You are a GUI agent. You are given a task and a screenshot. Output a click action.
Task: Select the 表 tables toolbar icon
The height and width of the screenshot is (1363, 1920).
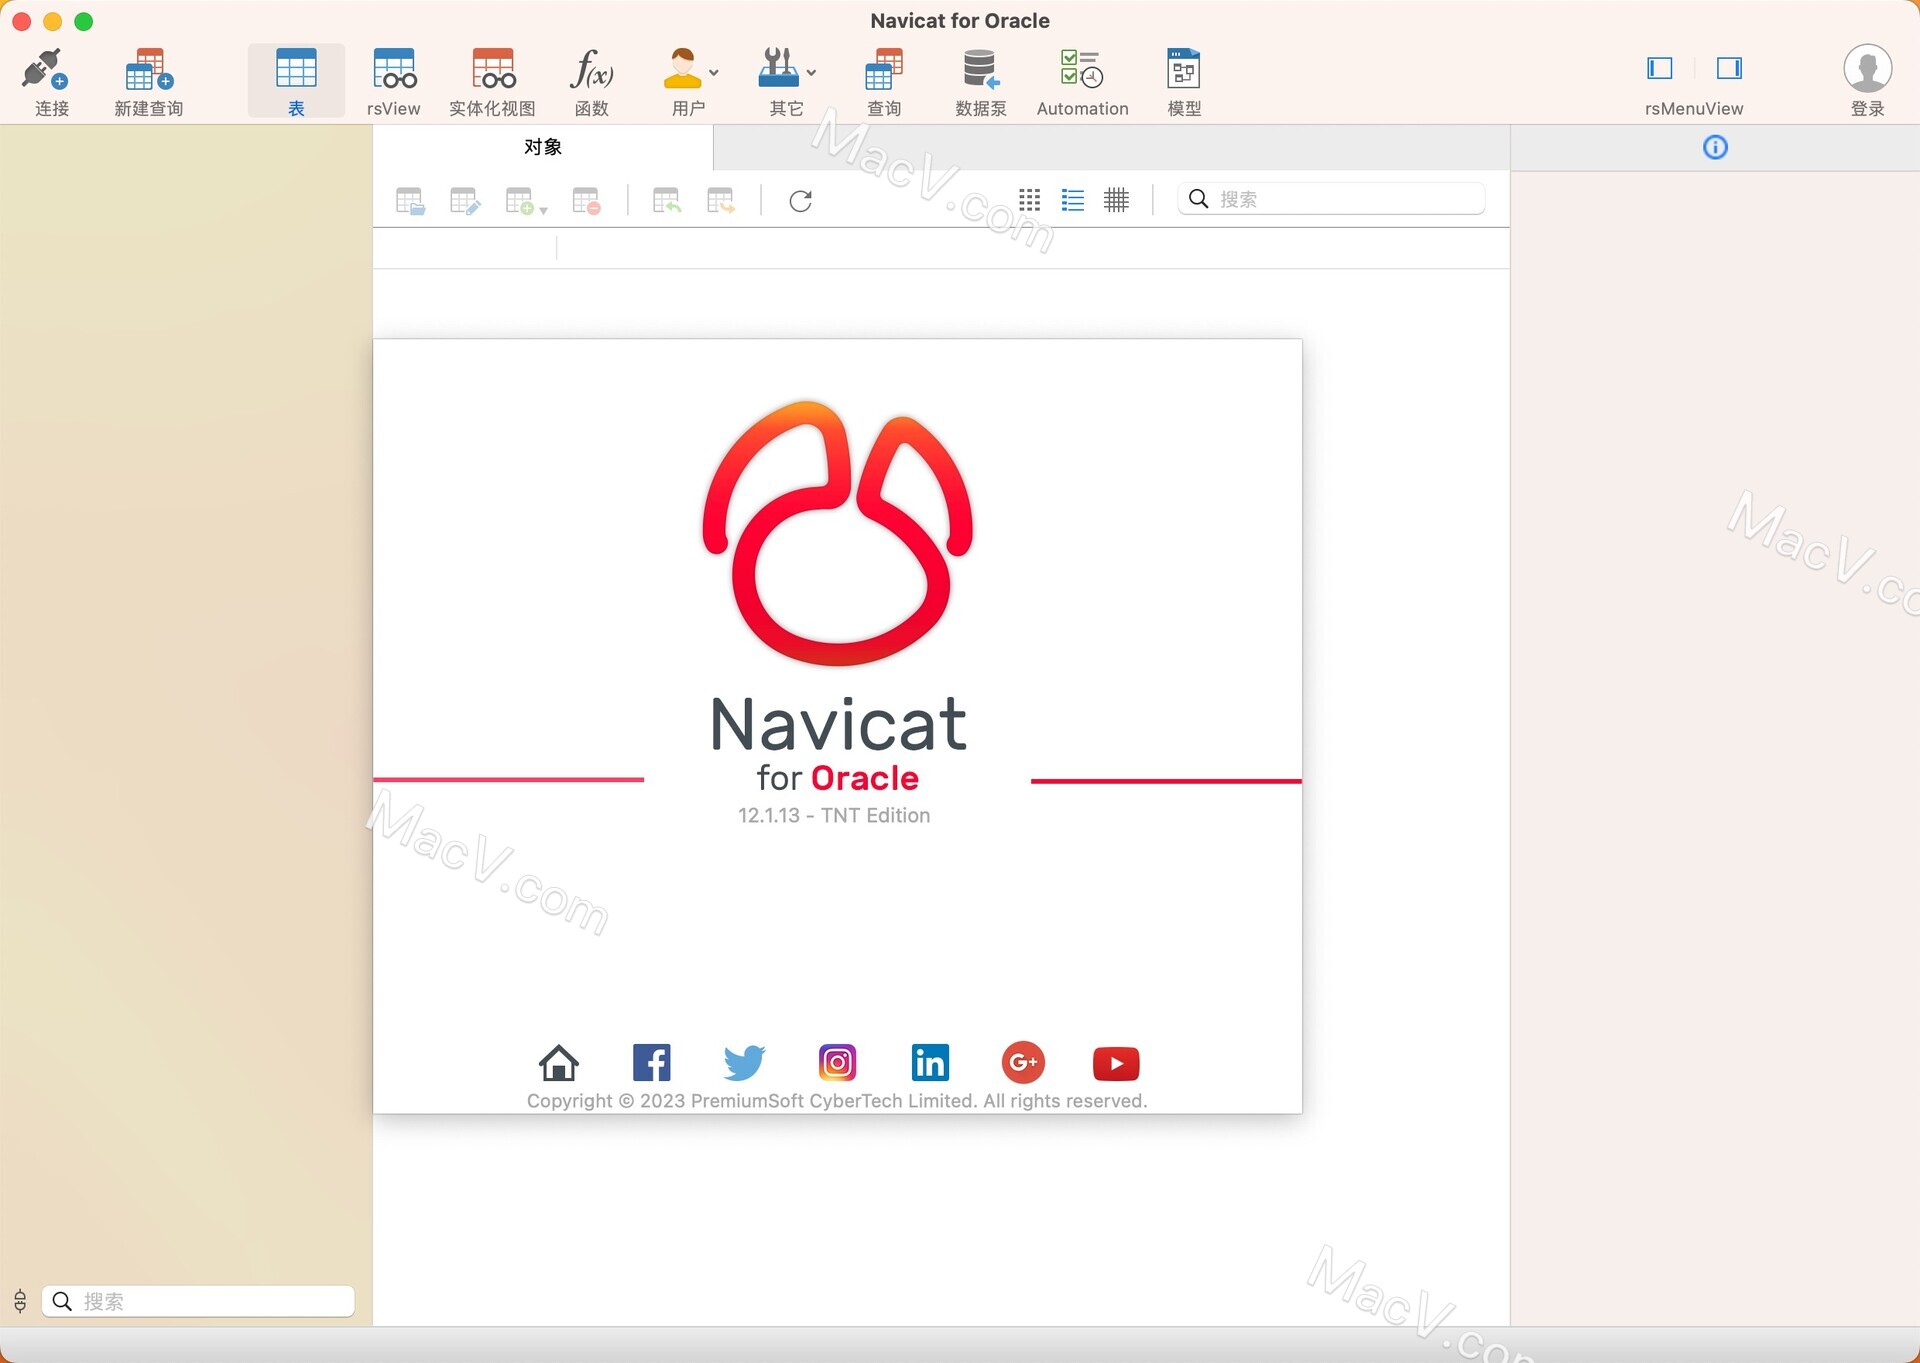tap(296, 70)
